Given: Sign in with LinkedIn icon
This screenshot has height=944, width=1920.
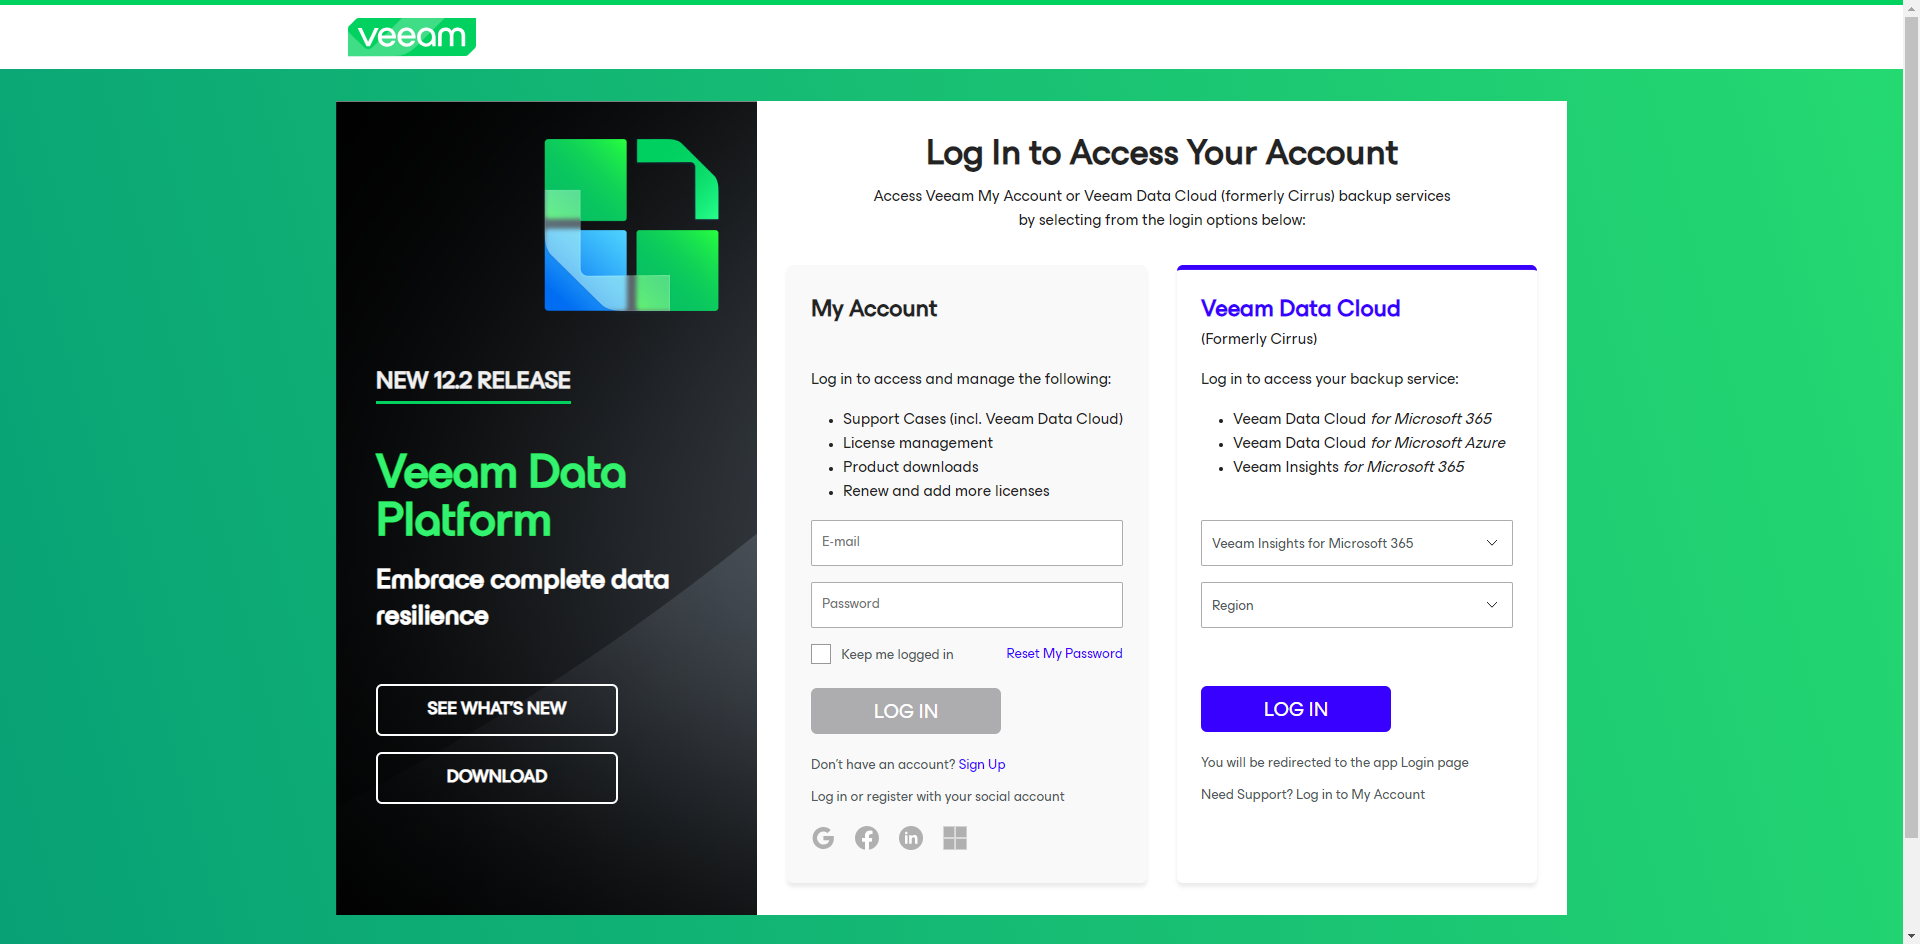Looking at the screenshot, I should (911, 838).
